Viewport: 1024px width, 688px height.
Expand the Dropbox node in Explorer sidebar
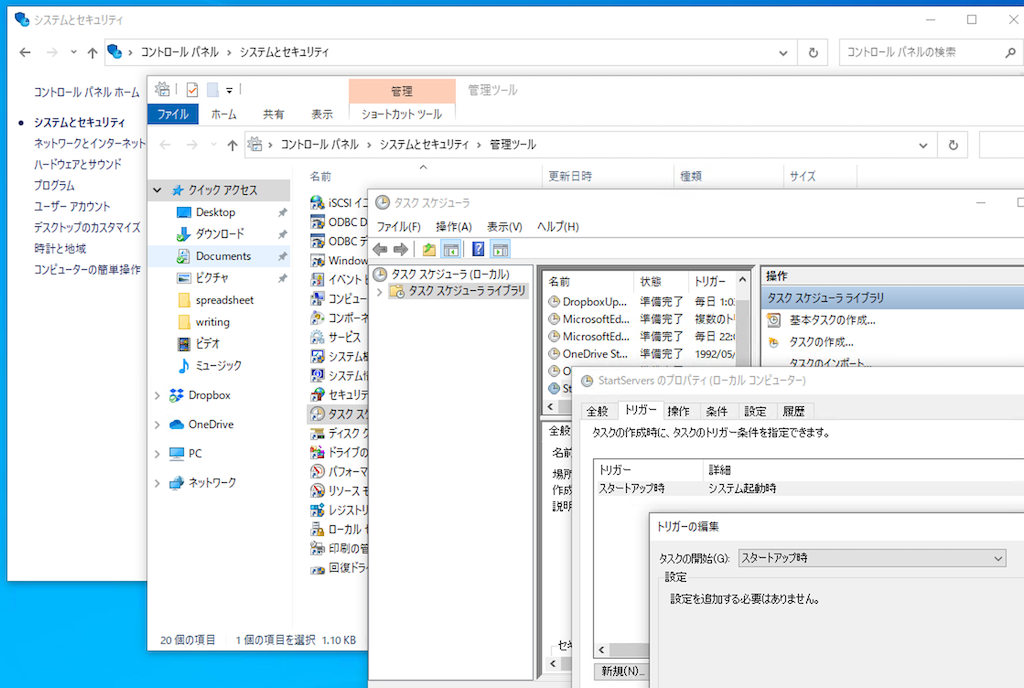pos(157,396)
